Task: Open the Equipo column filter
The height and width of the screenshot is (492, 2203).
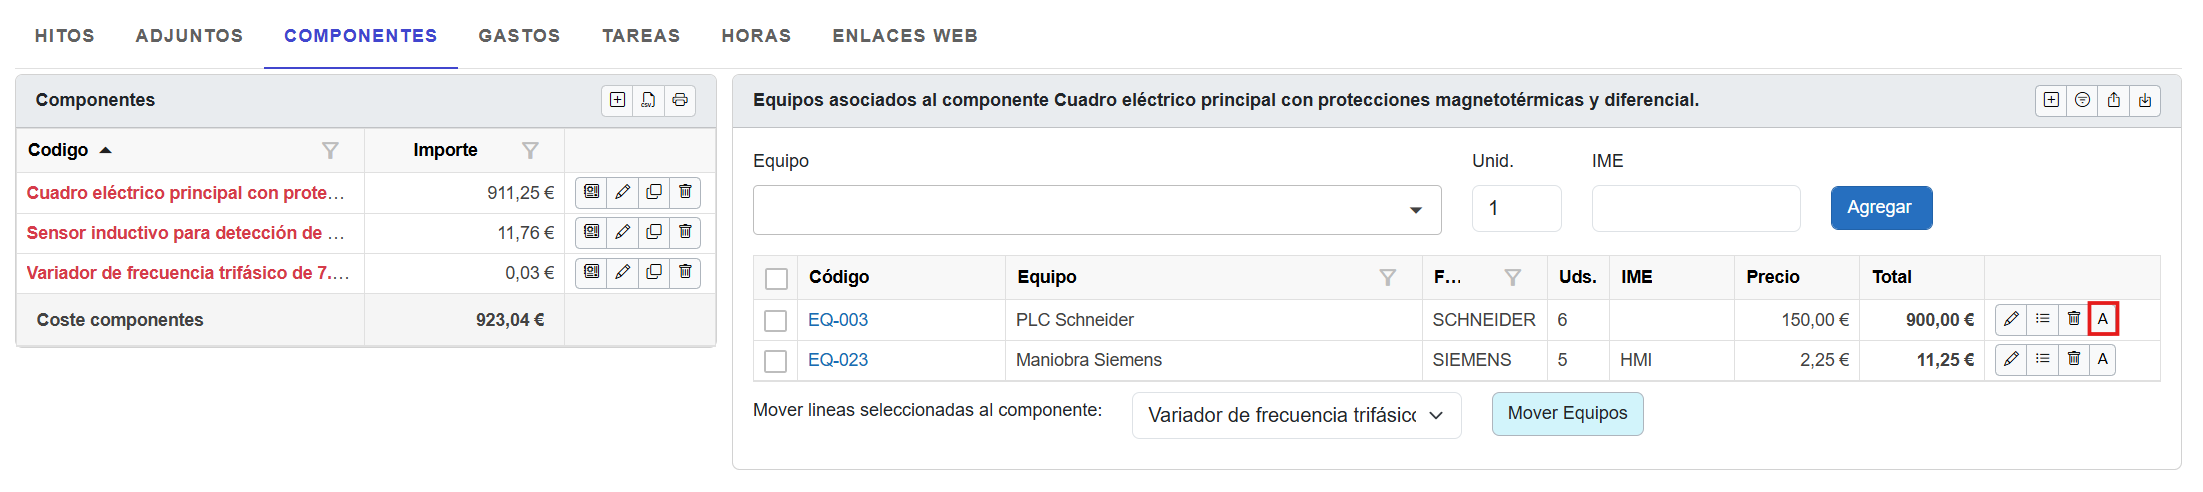Action: point(1387,277)
